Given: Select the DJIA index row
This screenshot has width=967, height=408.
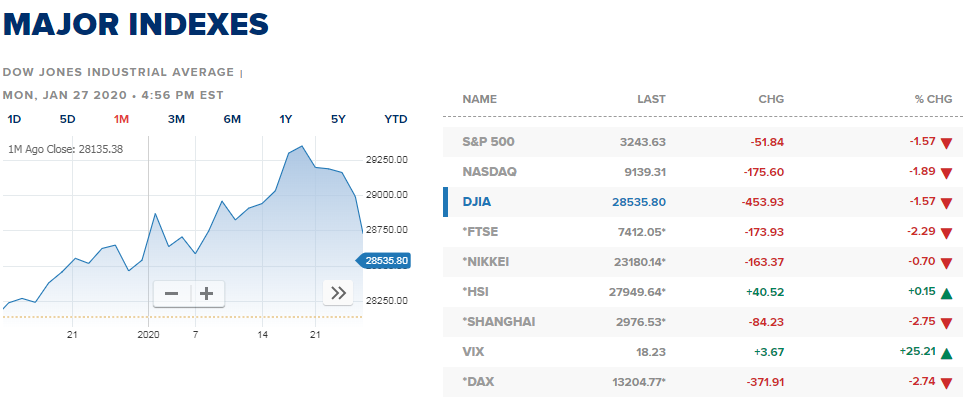Looking at the screenshot, I should (702, 202).
